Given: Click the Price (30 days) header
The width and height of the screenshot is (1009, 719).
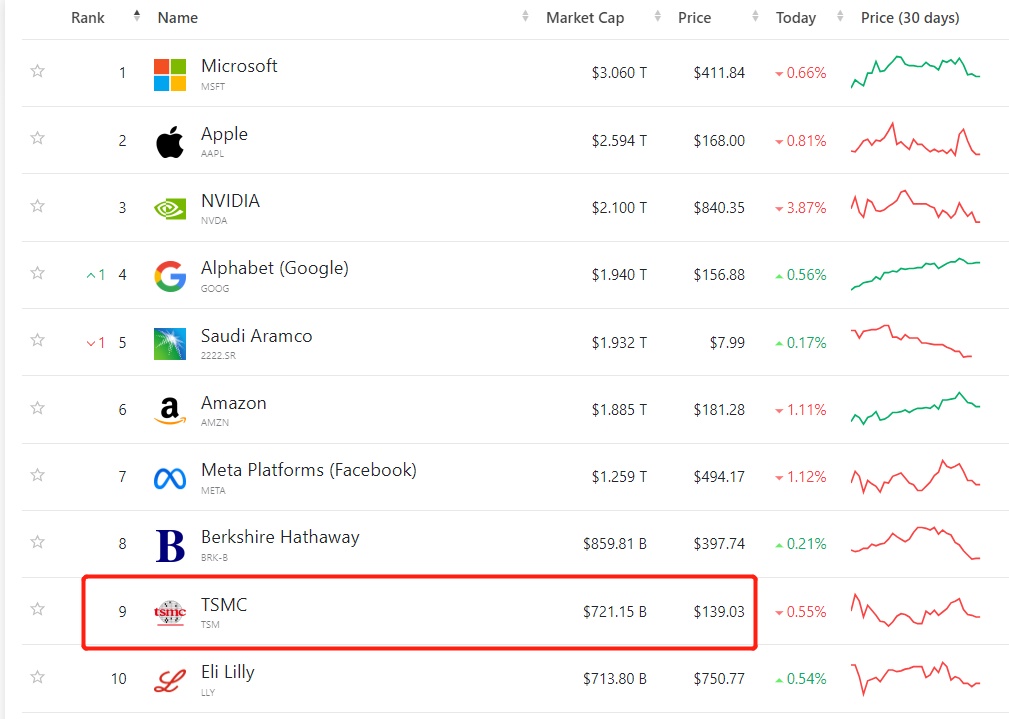Looking at the screenshot, I should [910, 17].
